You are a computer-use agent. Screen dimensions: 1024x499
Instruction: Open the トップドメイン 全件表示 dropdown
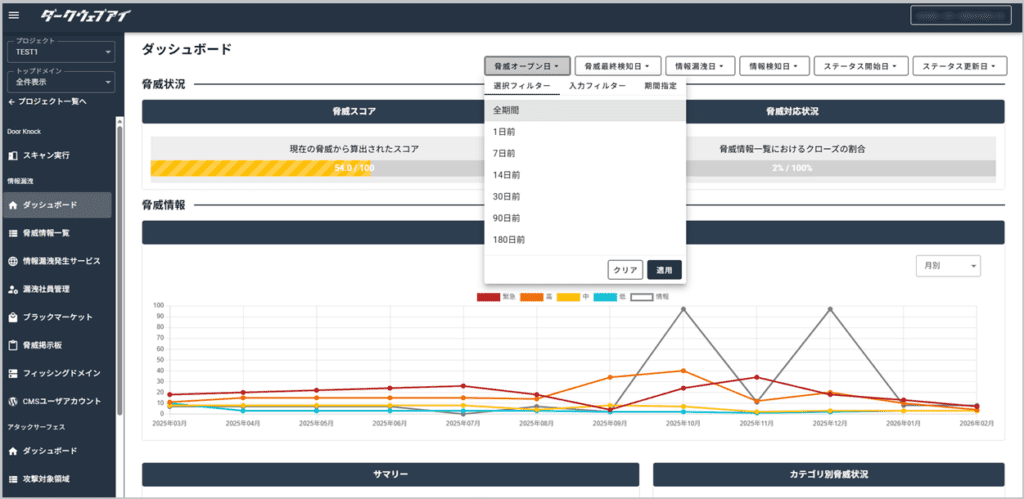click(x=61, y=82)
